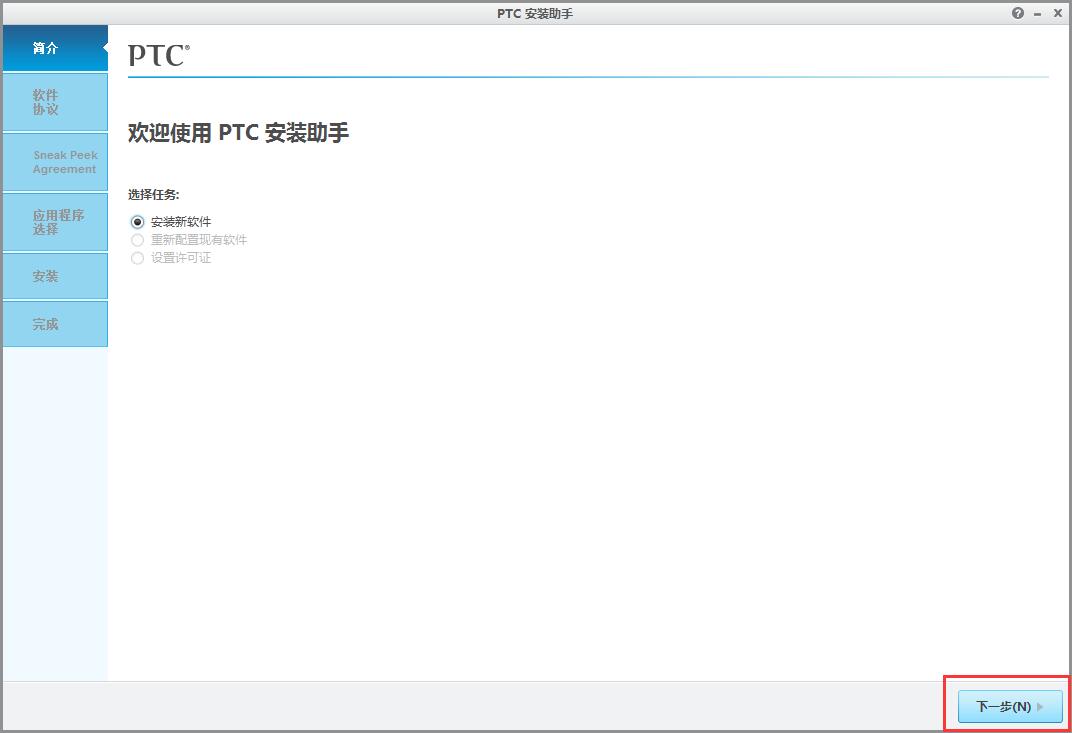Open the 应用程序选择 step tab
The width and height of the screenshot is (1072, 733).
[55, 222]
